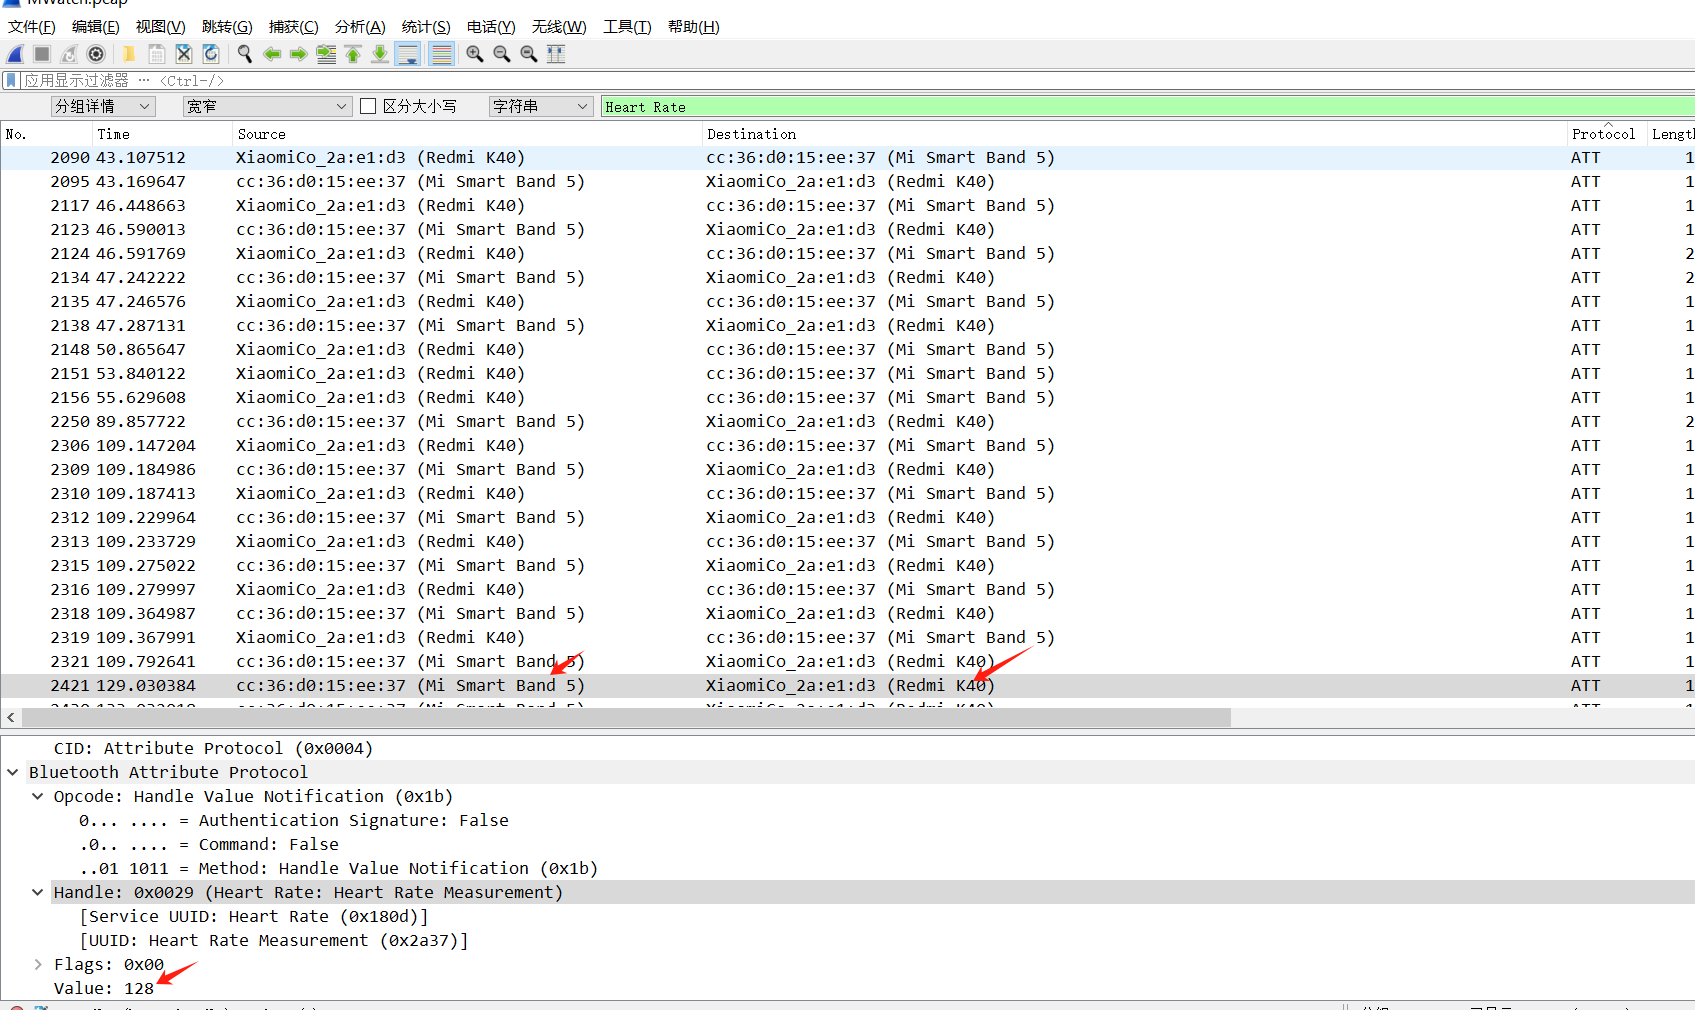This screenshot has width=1695, height=1010.
Task: Go back to previous packet in history
Action: (x=272, y=54)
